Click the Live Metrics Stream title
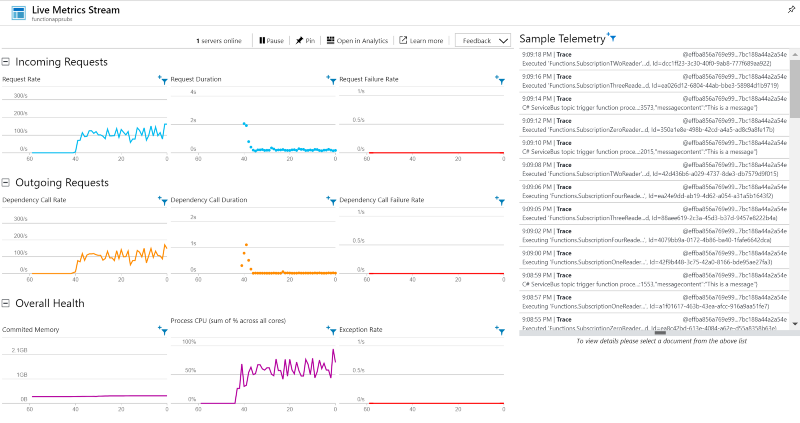 [x=76, y=10]
